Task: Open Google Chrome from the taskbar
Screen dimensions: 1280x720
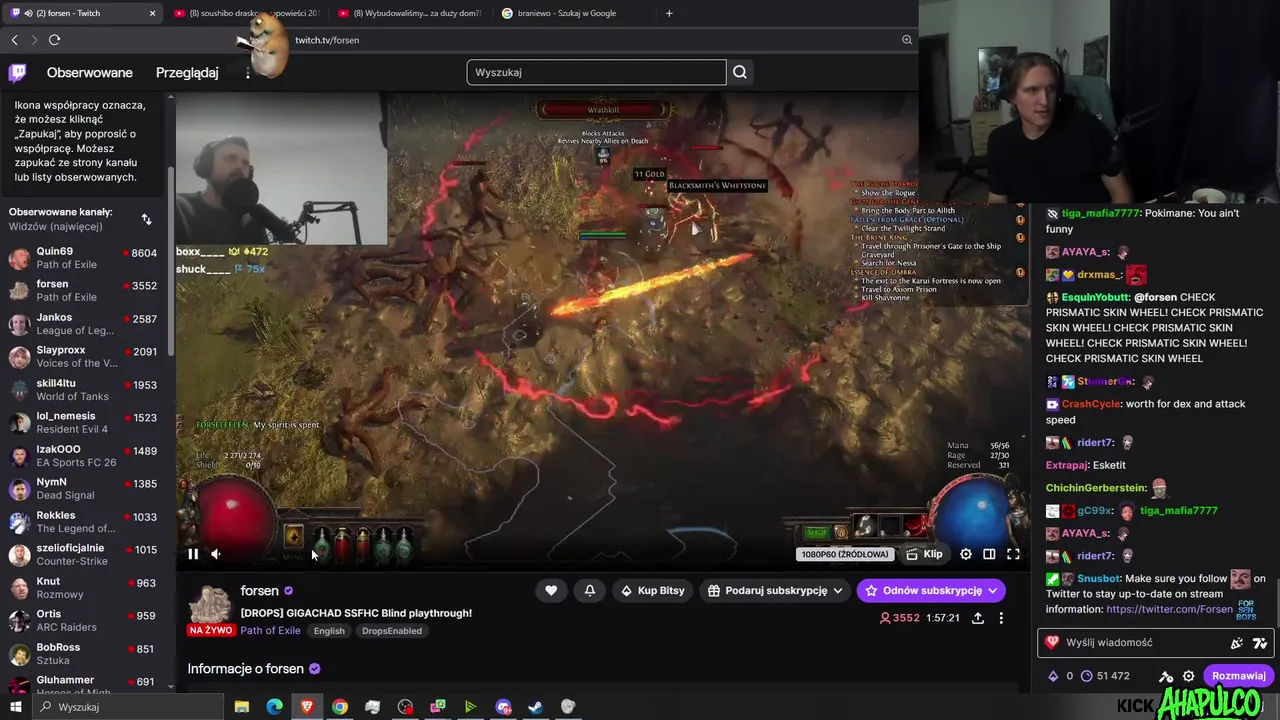Action: pyautogui.click(x=340, y=707)
